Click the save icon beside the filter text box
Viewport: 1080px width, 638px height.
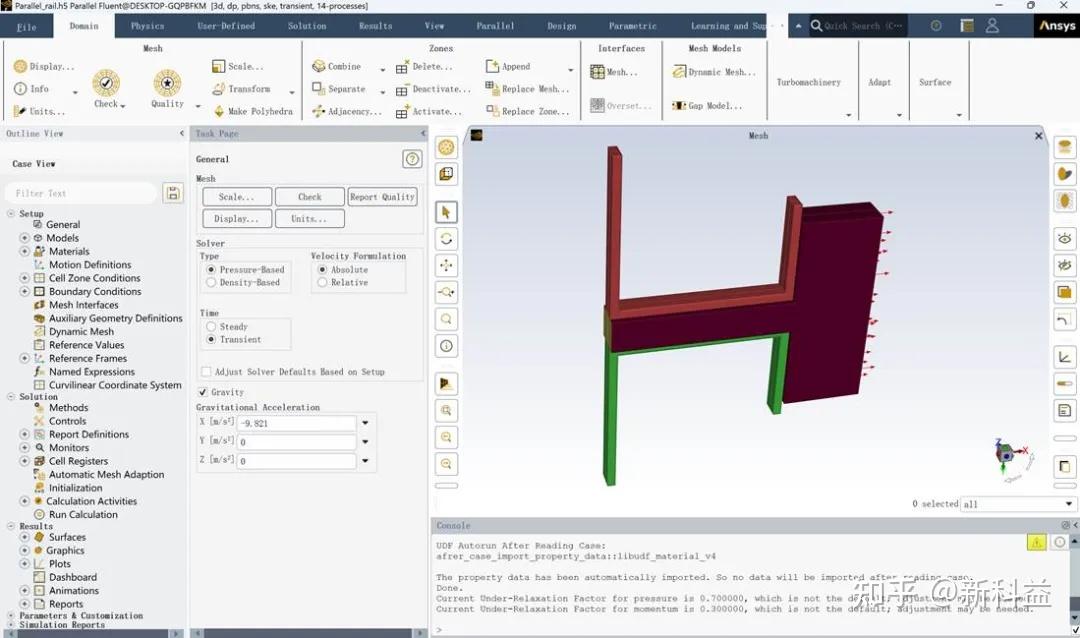pos(173,193)
